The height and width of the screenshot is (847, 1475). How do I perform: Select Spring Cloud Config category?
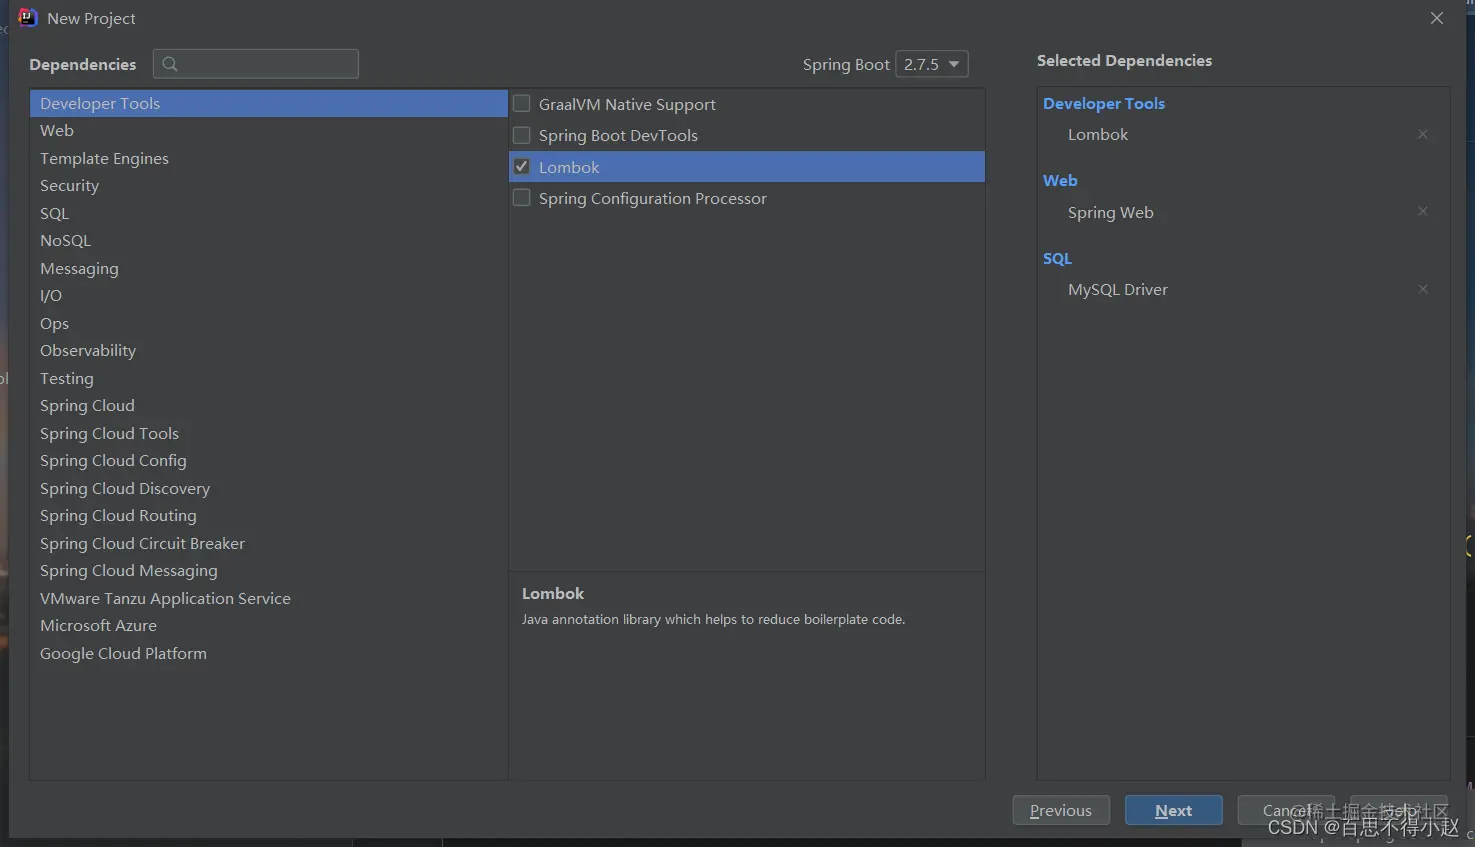point(269,461)
